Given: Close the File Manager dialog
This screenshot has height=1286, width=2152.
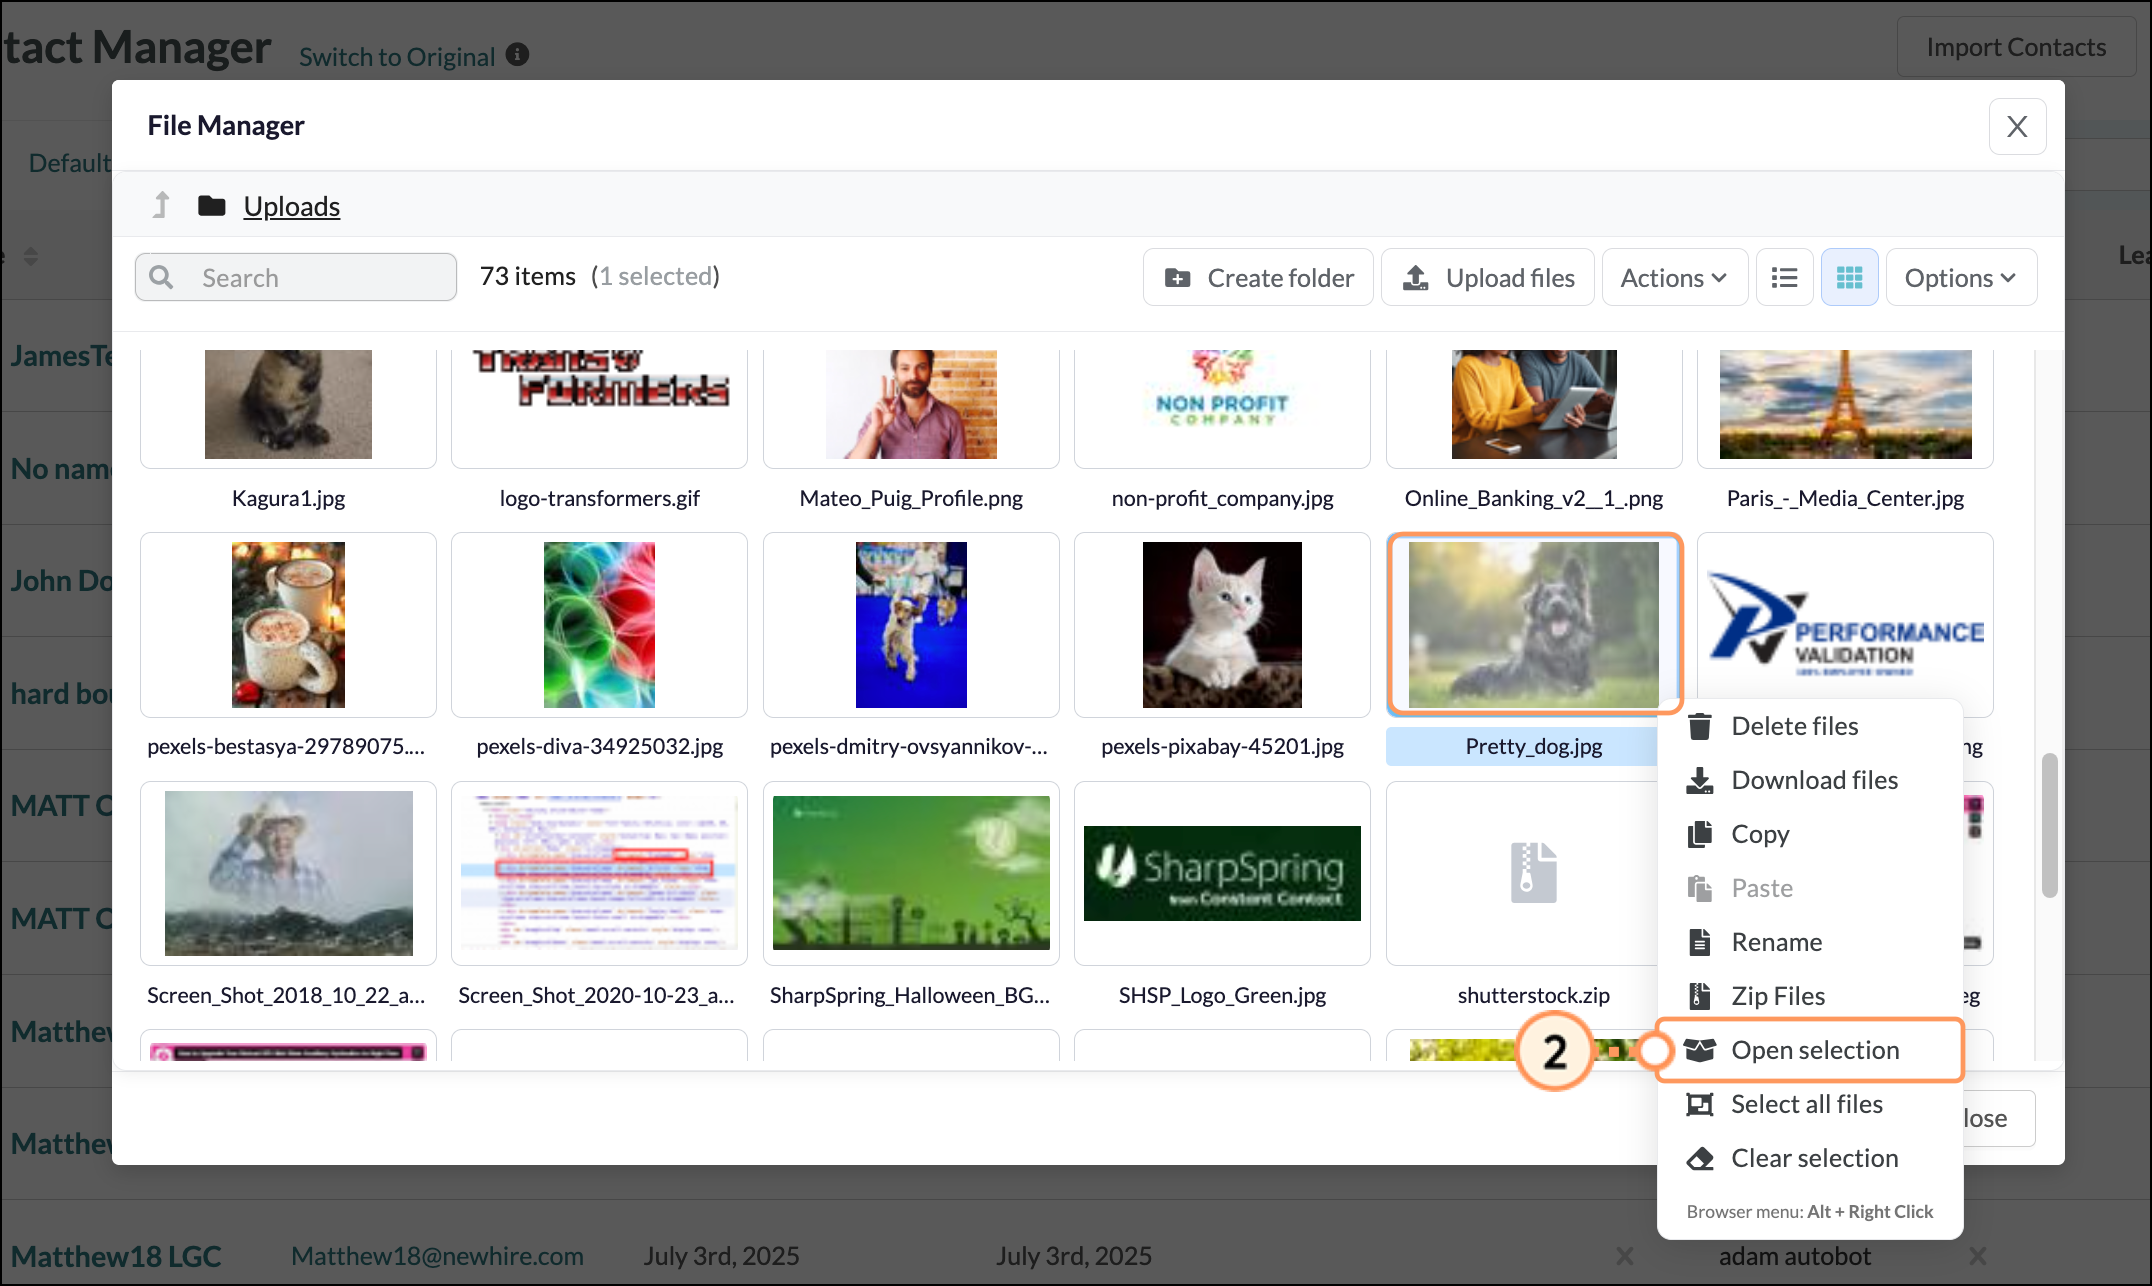Looking at the screenshot, I should pos(2017,126).
